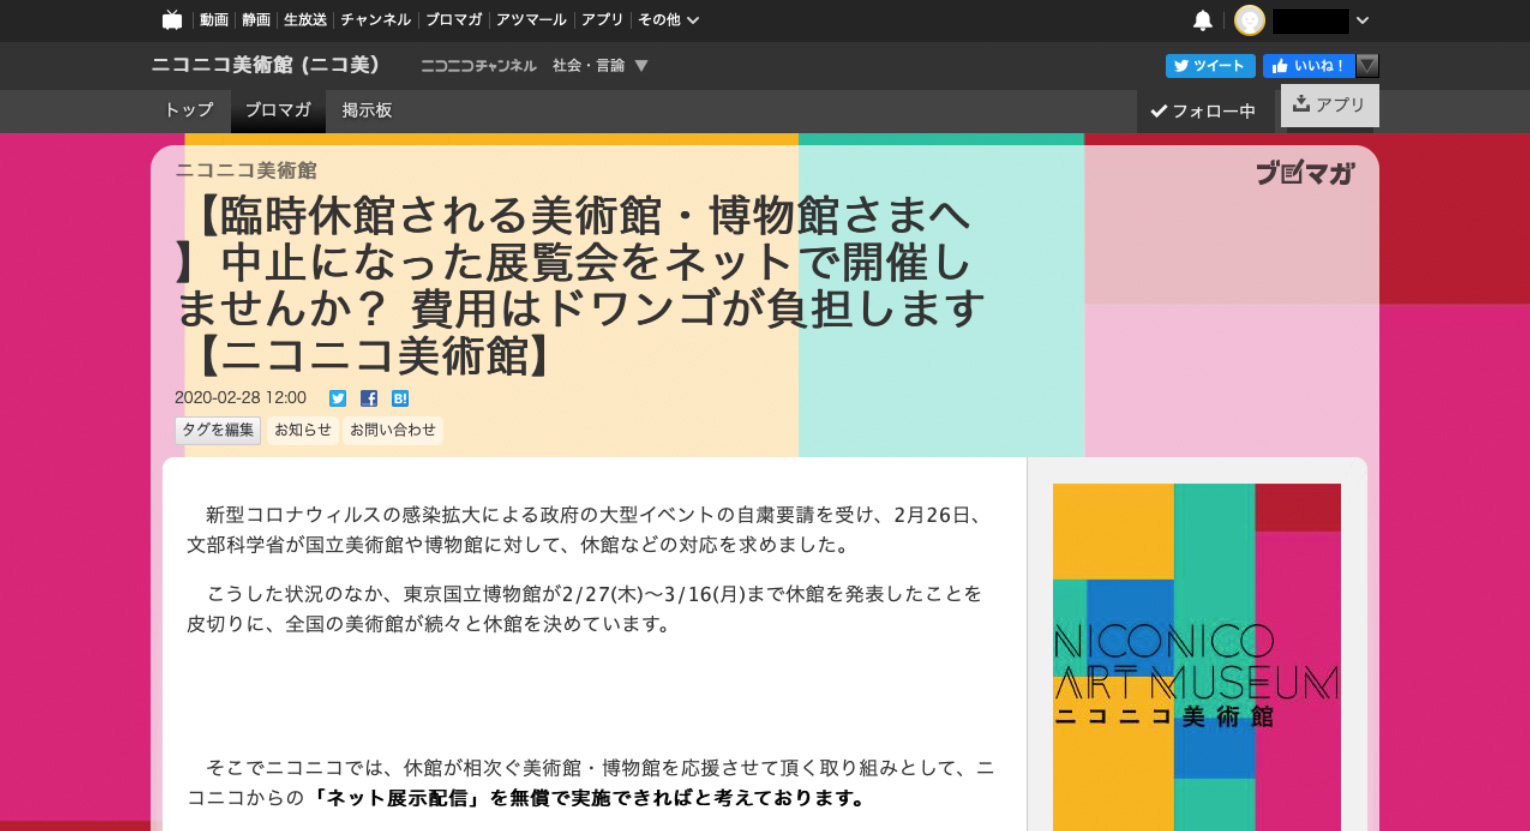The width and height of the screenshot is (1530, 831).
Task: Click bold text 「ネット展示配信」
Action: point(394,798)
